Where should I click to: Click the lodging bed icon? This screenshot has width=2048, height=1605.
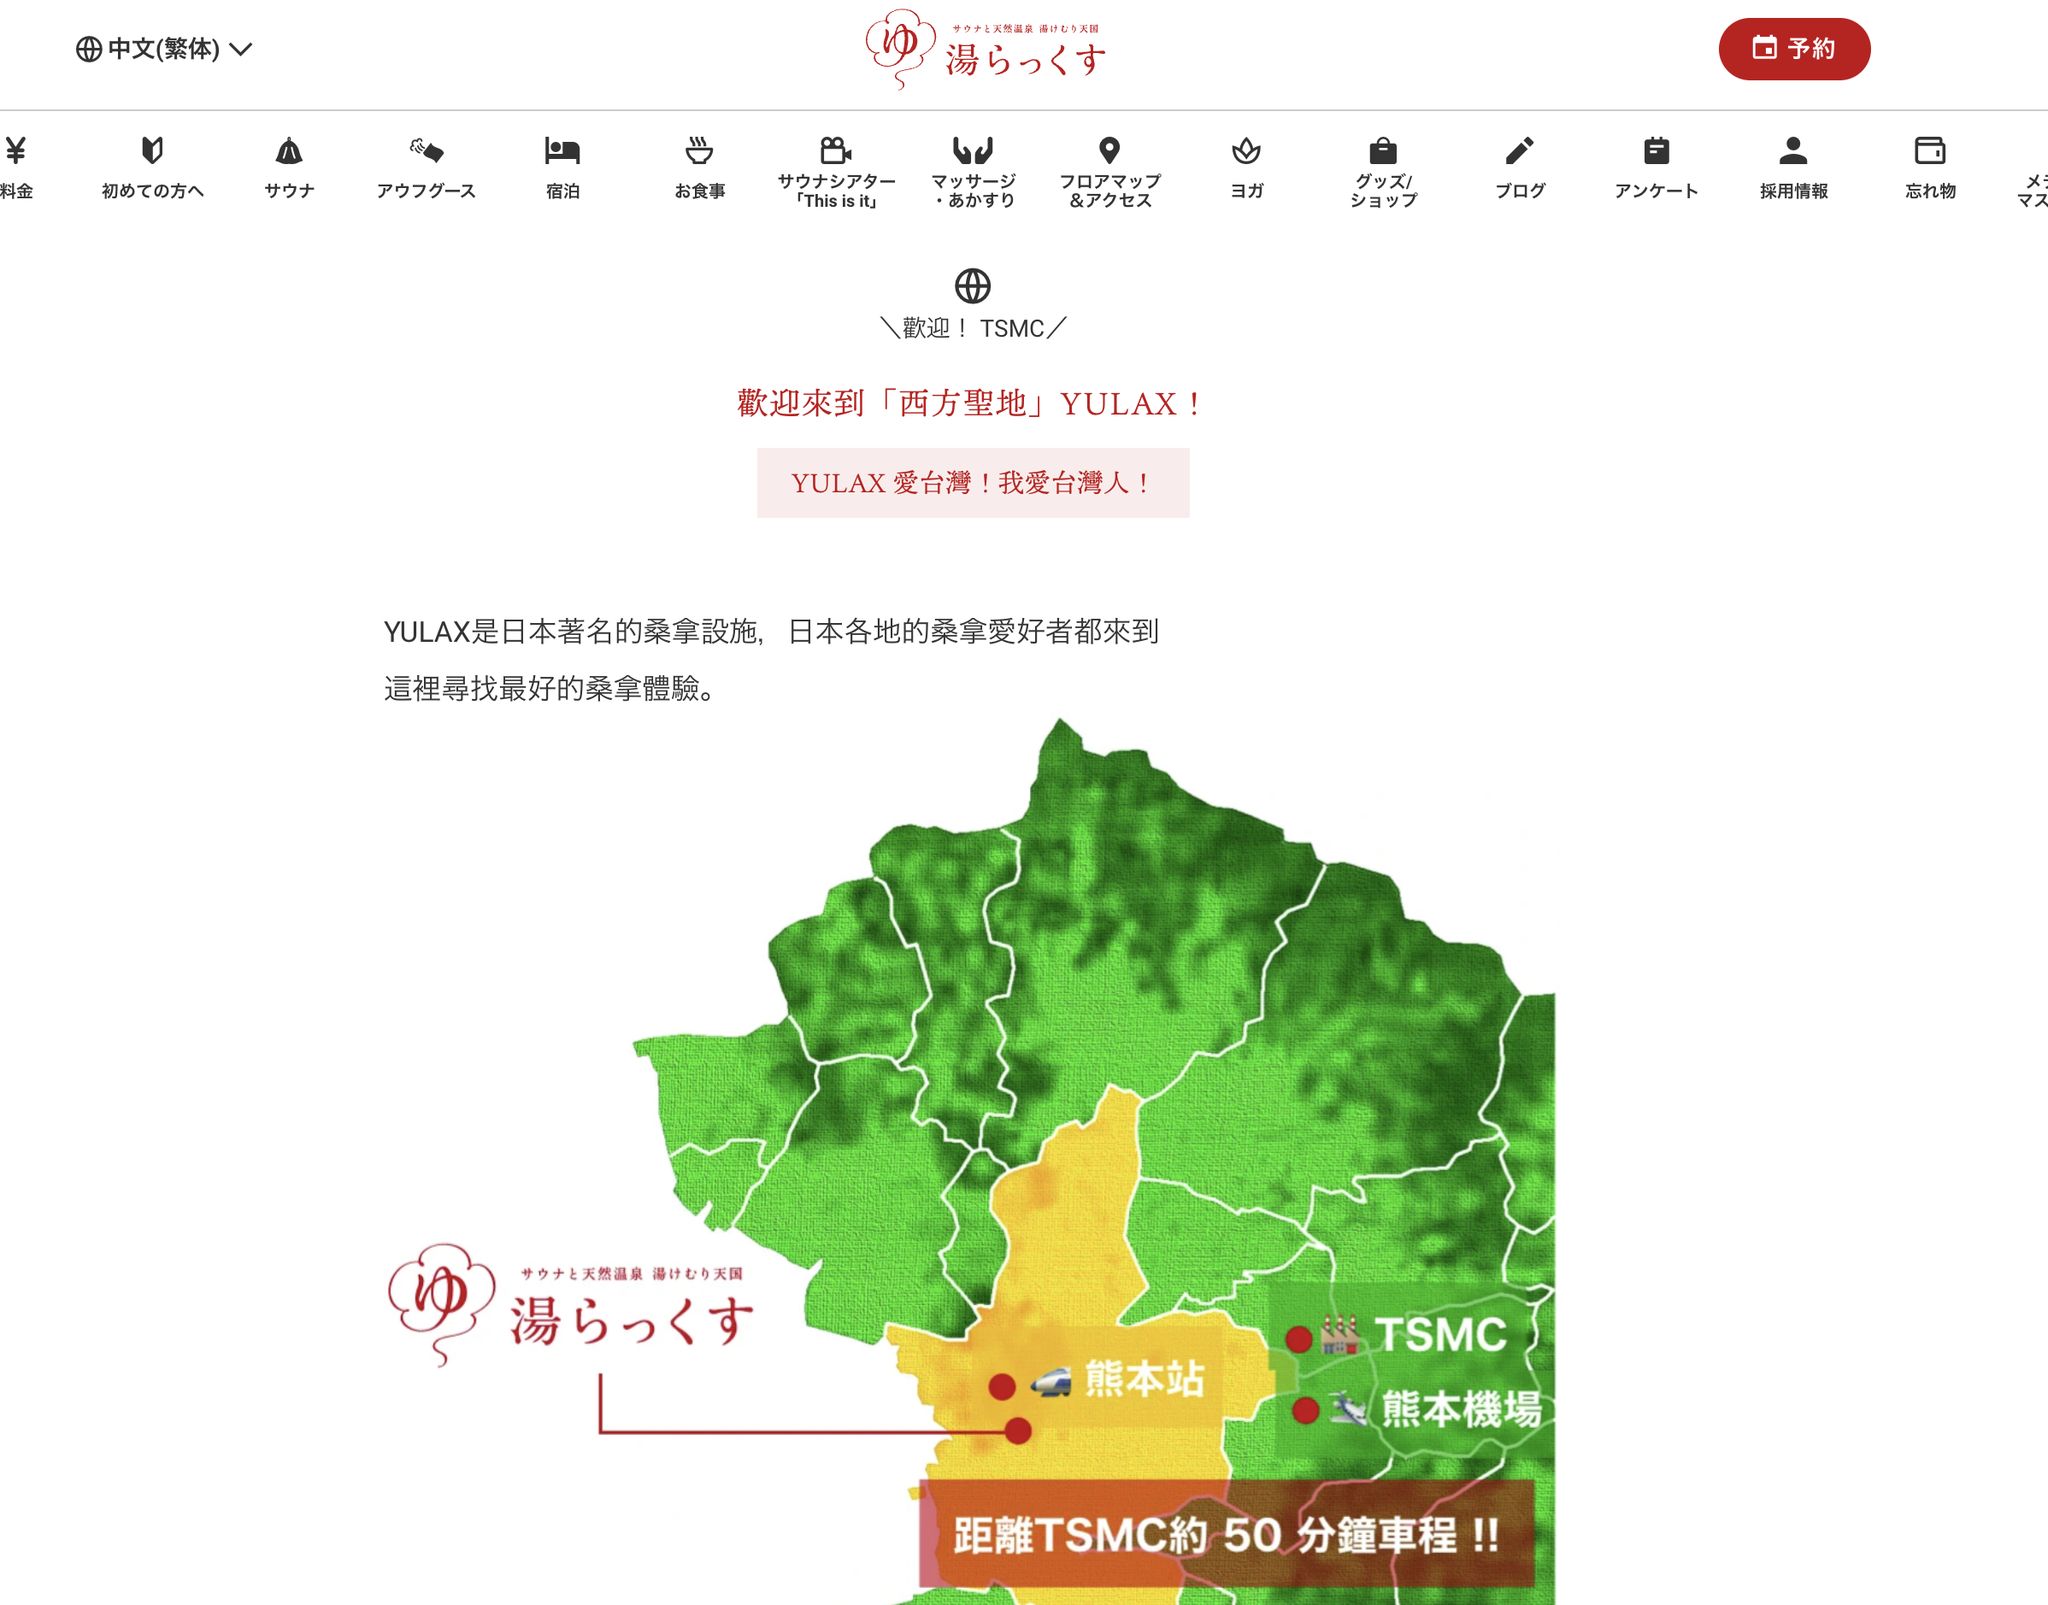(x=562, y=151)
